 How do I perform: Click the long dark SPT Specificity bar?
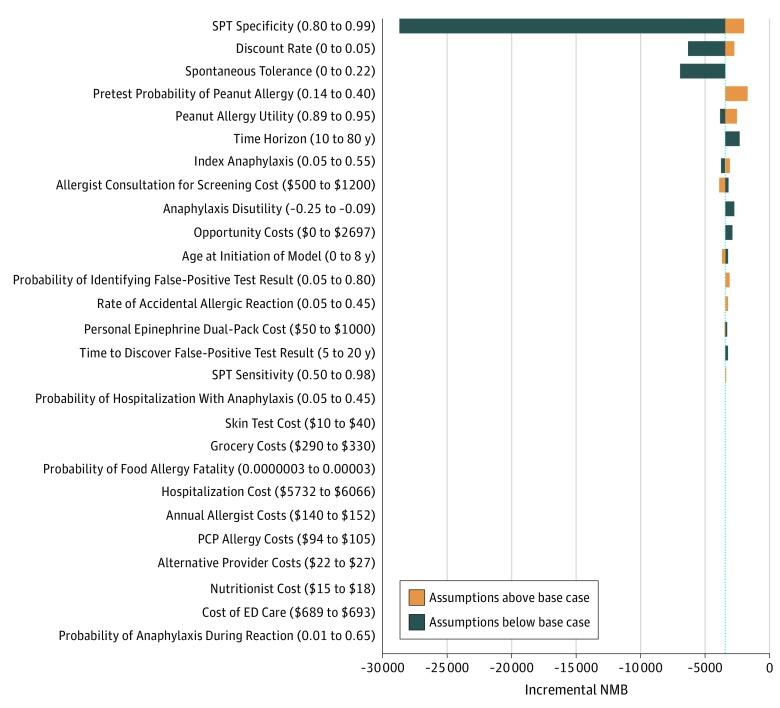(560, 26)
